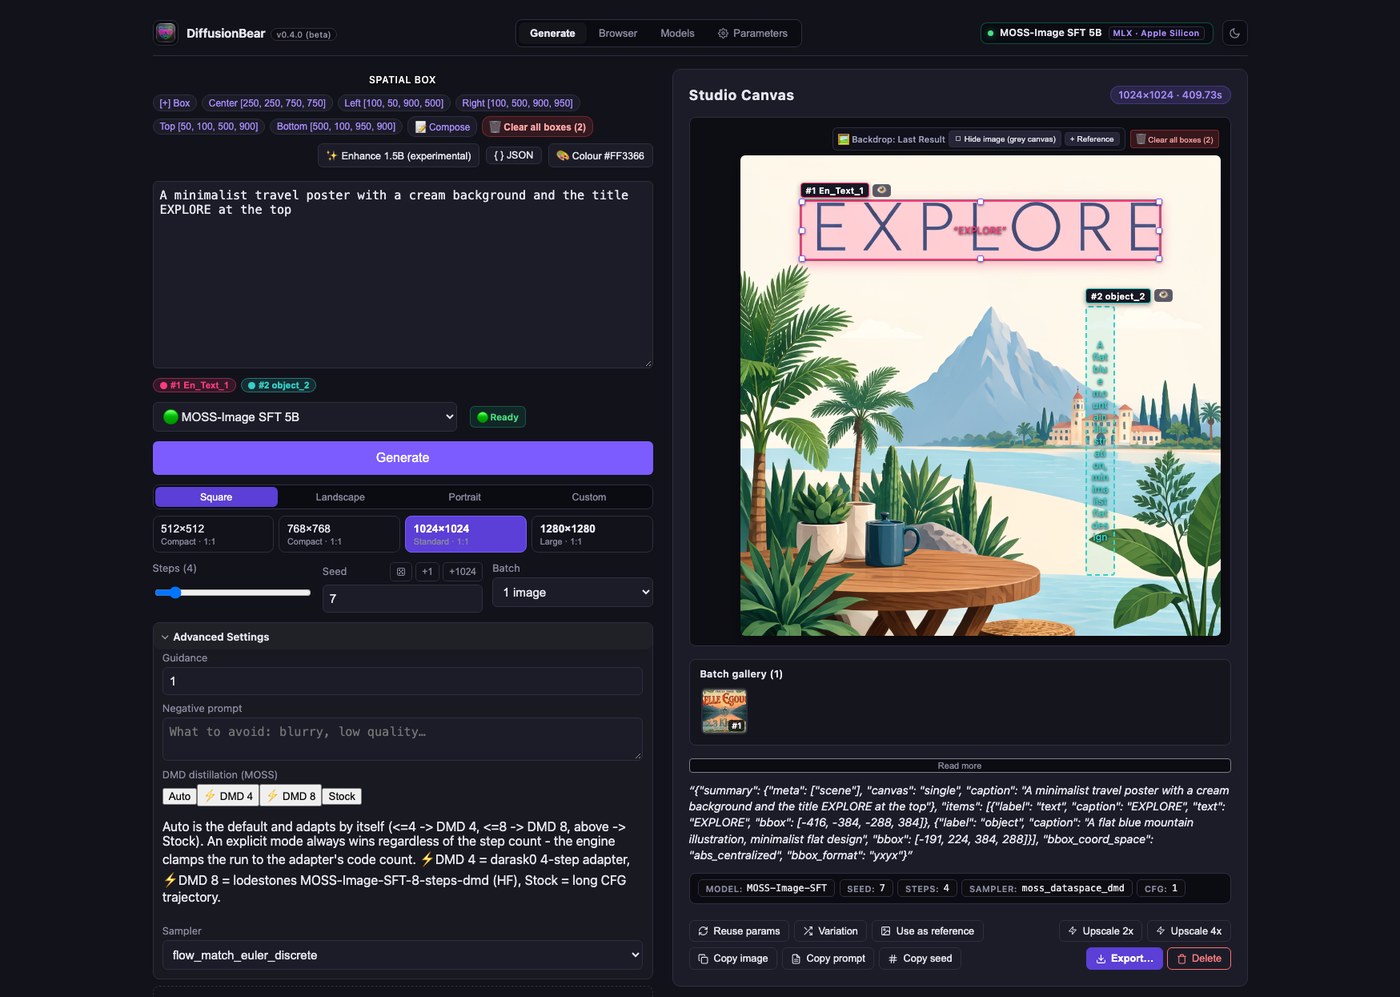Enhance prompt with 1.5B experimental

click(x=399, y=155)
